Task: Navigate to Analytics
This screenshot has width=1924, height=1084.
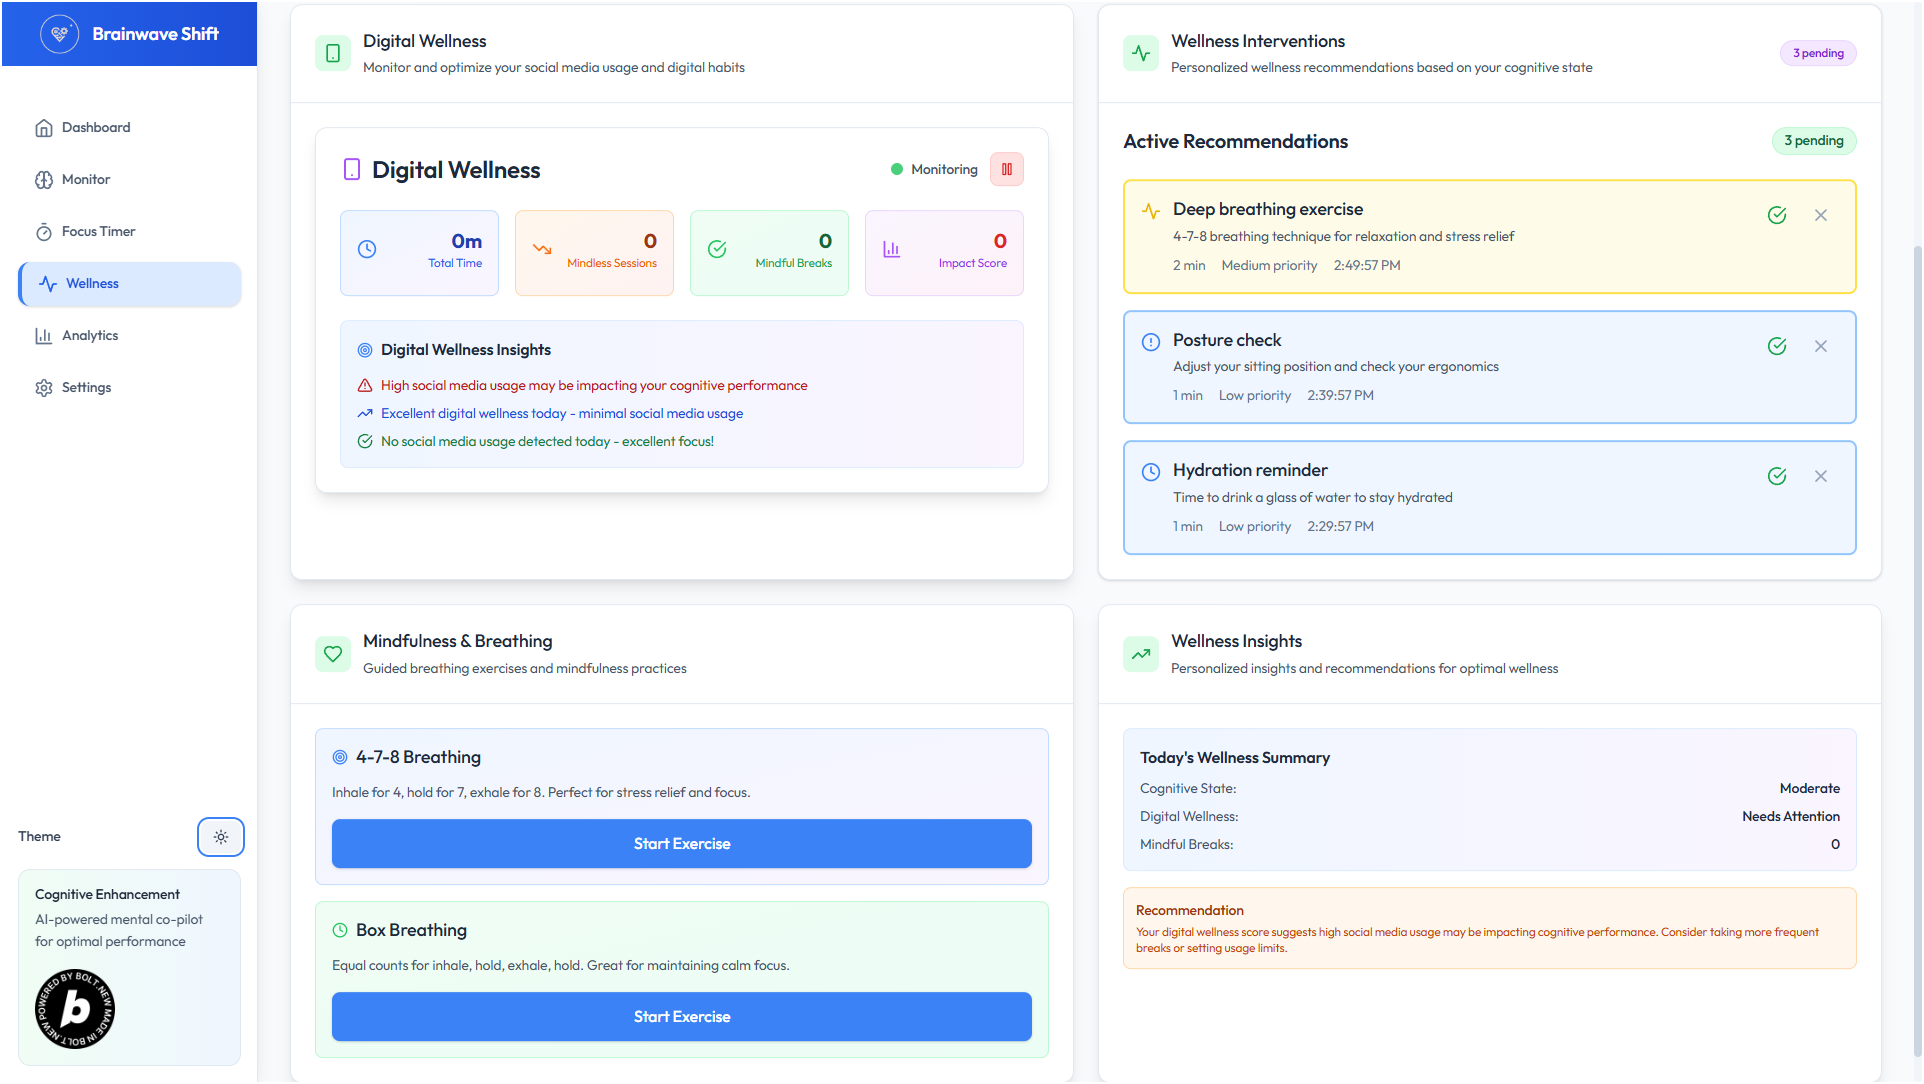Action: [90, 335]
